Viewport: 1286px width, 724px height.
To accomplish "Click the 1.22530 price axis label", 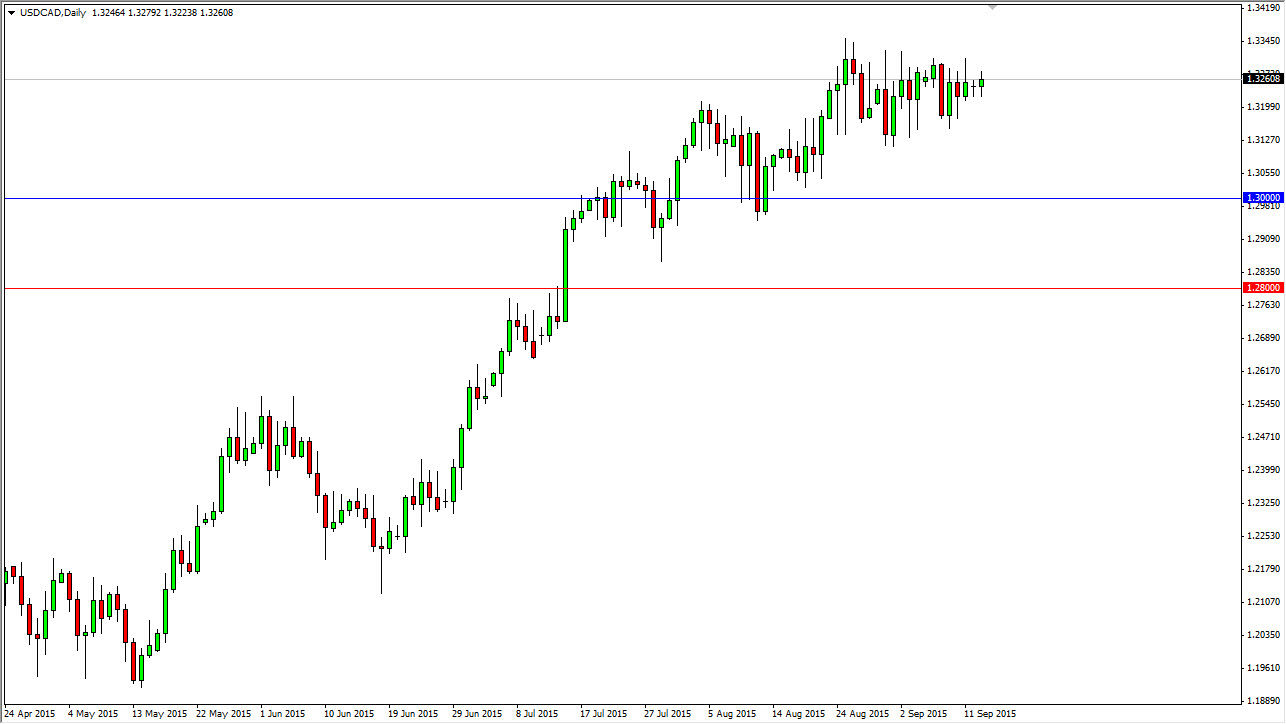I will [1264, 536].
